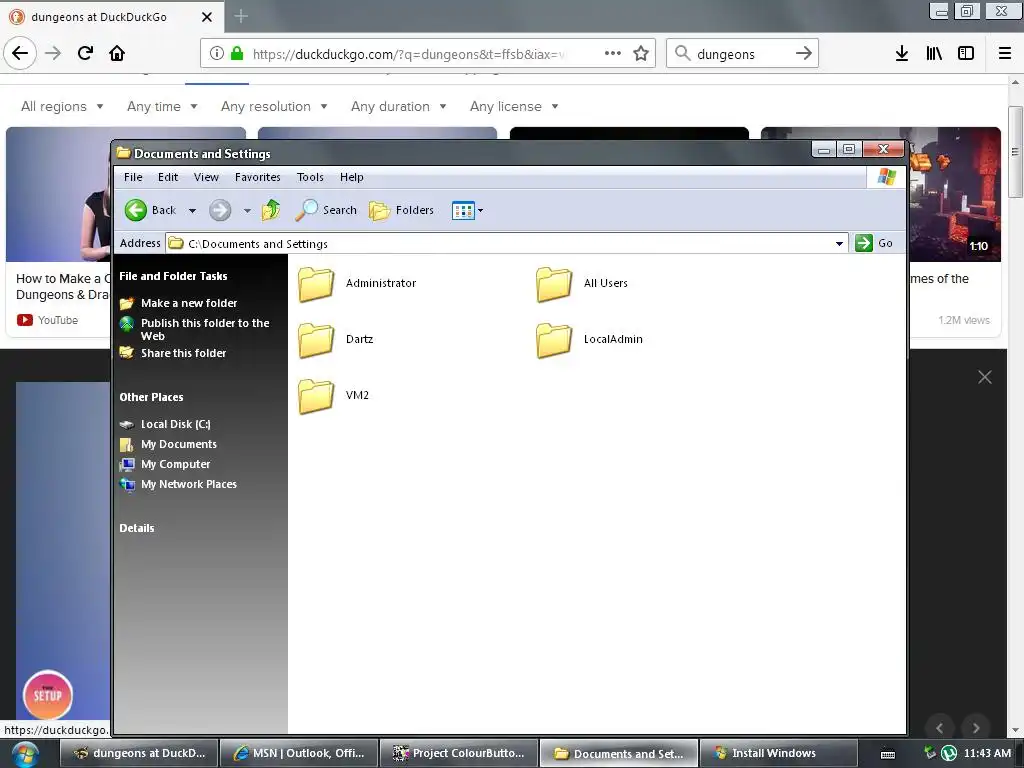Open a new Firefox tab with plus
Screen dimensions: 1024x768
[241, 16]
